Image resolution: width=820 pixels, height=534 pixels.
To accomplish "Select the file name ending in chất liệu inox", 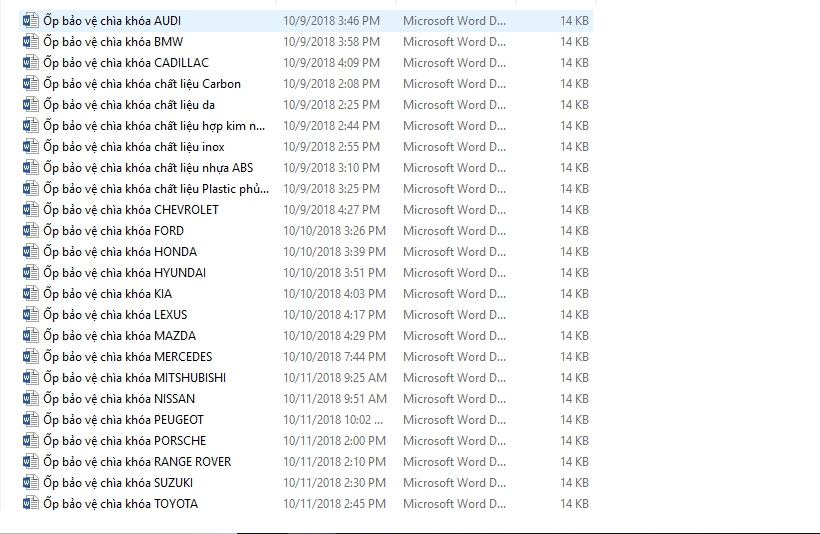I will (x=134, y=146).
